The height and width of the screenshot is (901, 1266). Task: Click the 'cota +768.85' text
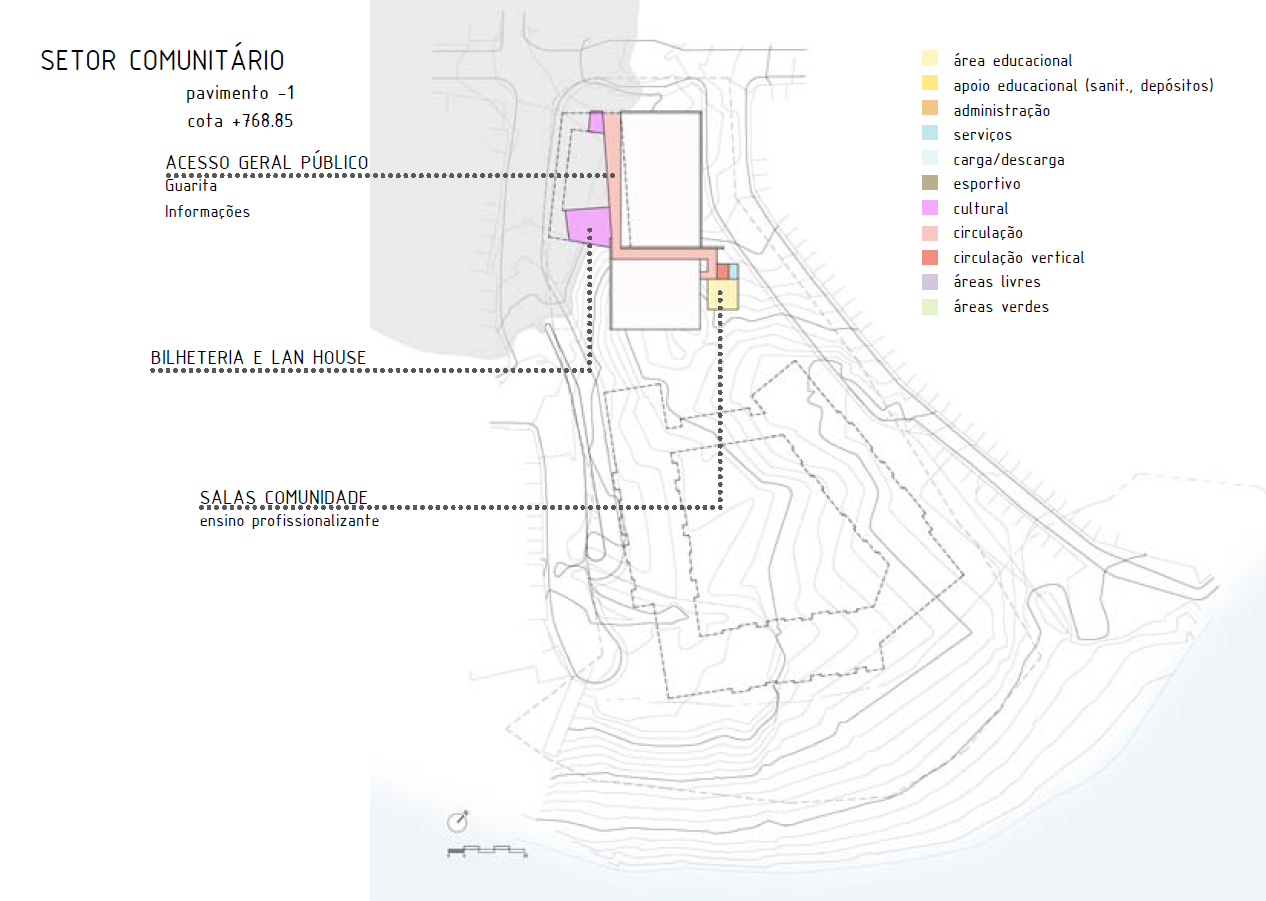pyautogui.click(x=240, y=121)
